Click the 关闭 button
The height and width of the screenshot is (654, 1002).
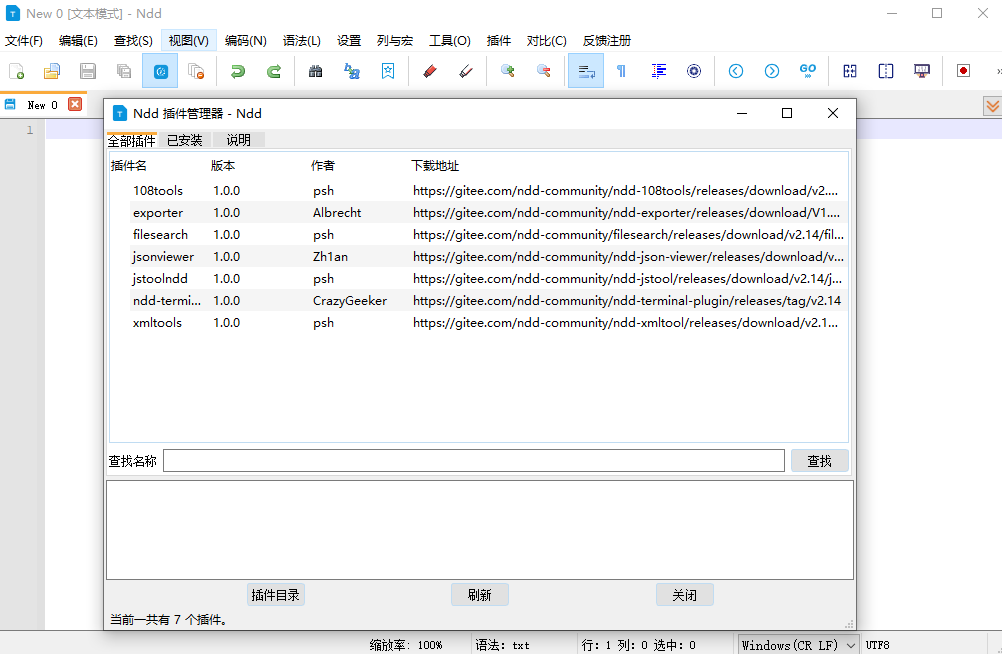pyautogui.click(x=684, y=595)
